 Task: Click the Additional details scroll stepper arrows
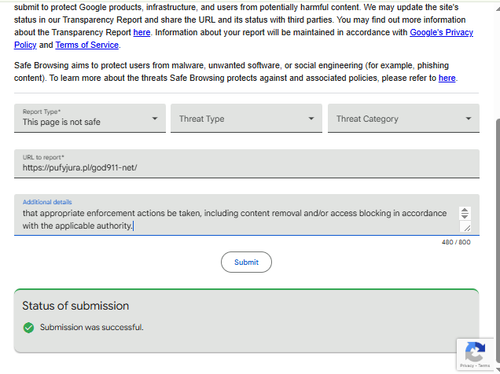tap(465, 213)
